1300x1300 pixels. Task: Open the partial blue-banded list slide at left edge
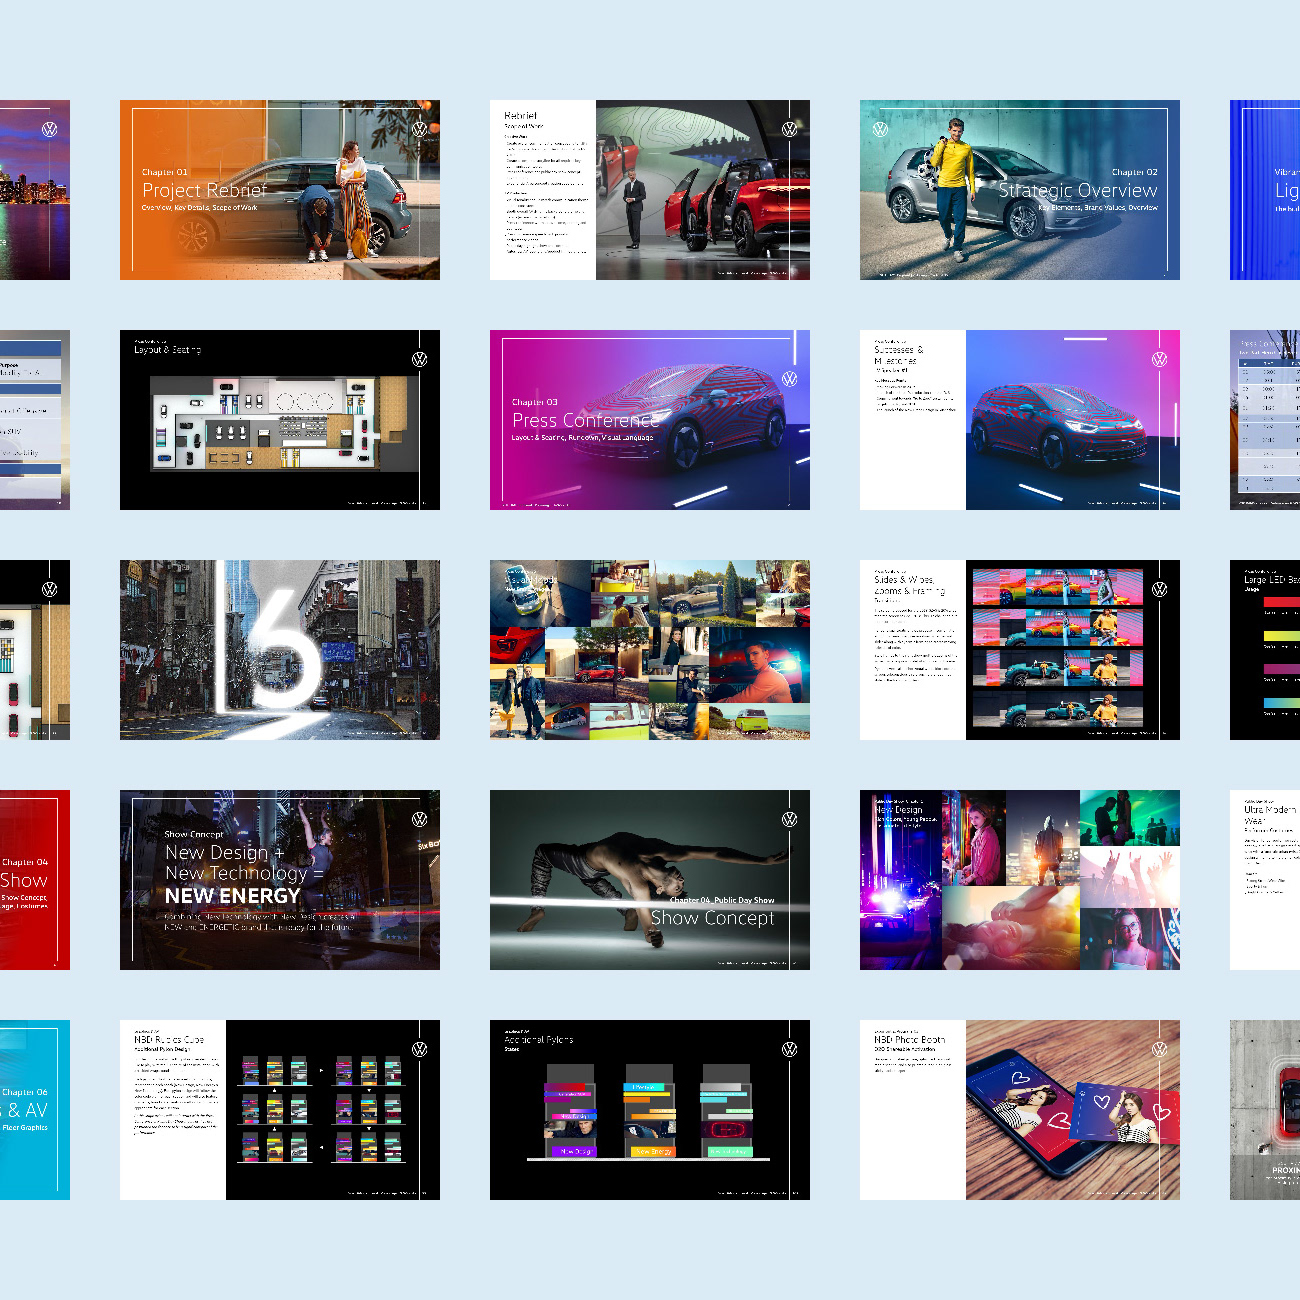pos(35,420)
